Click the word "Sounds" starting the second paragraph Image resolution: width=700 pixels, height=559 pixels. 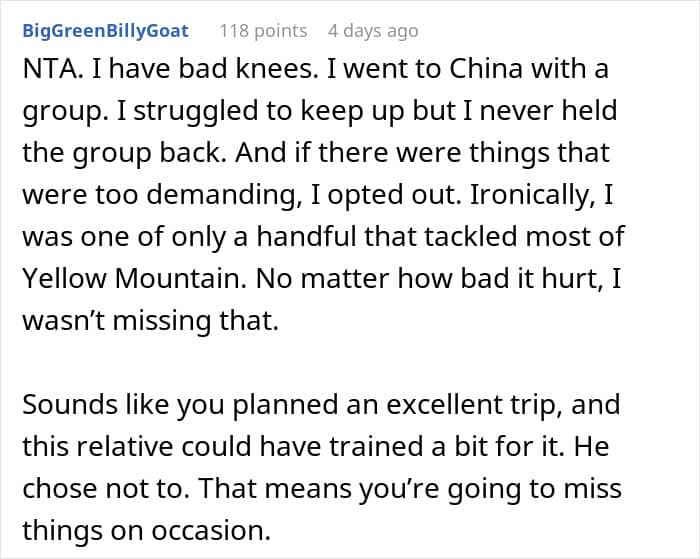tap(69, 405)
